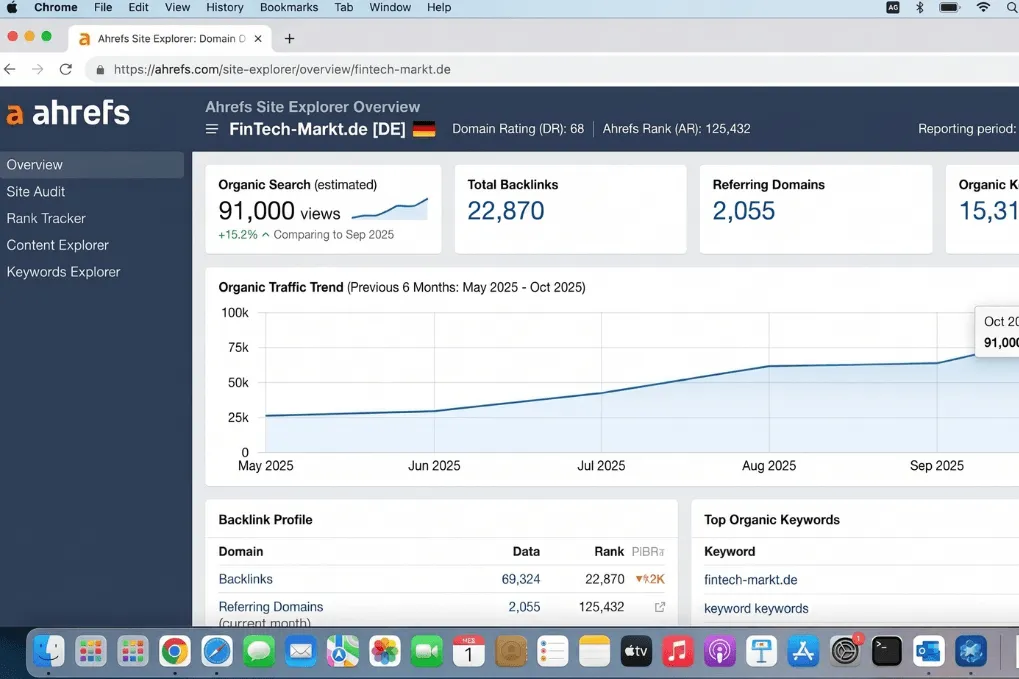This screenshot has height=679, width=1019.
Task: Click the Sep 2025 point on traffic chart
Action: click(937, 363)
